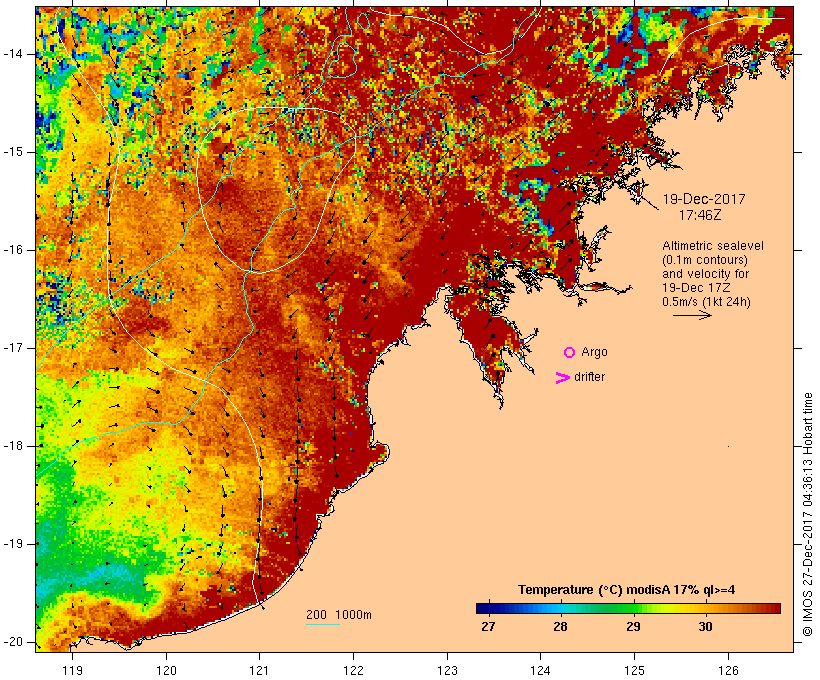Click the cyan depth contour legend line

click(323, 624)
